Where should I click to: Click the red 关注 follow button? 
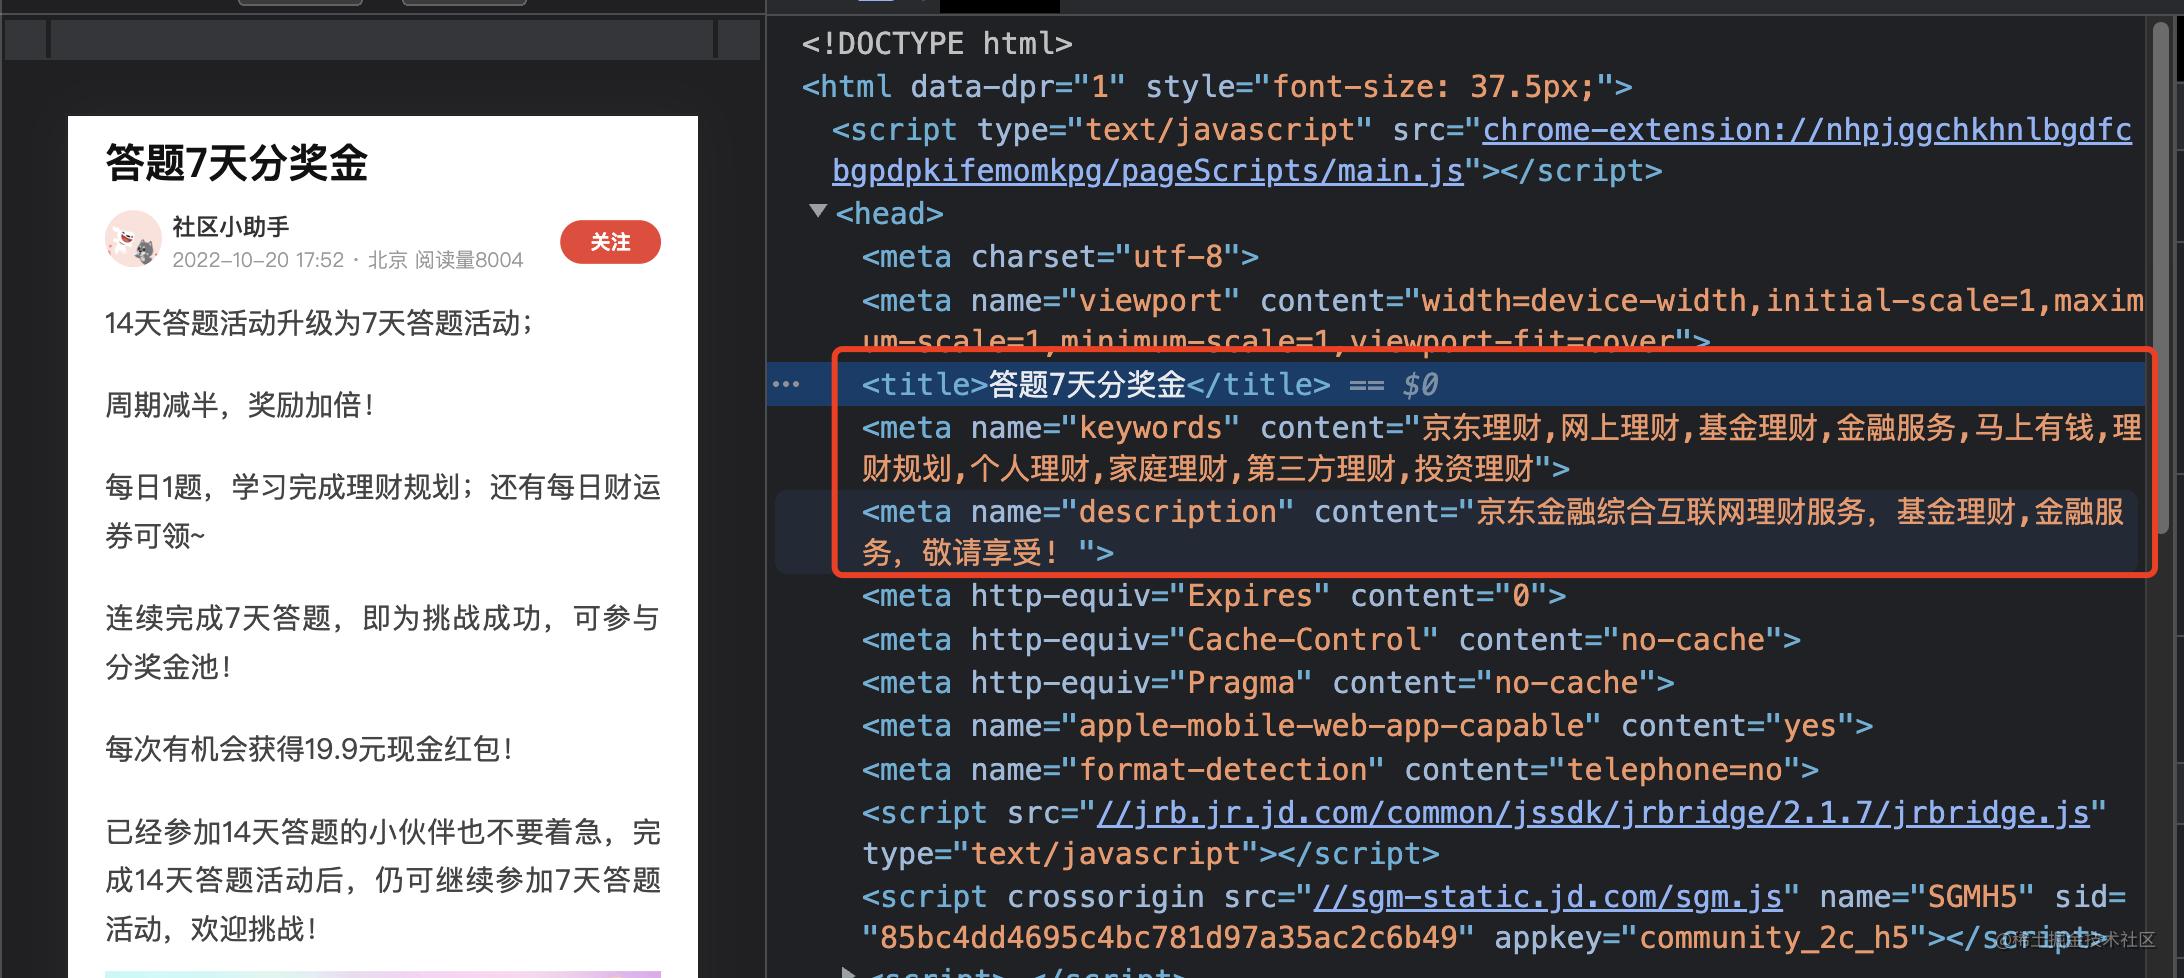click(609, 241)
